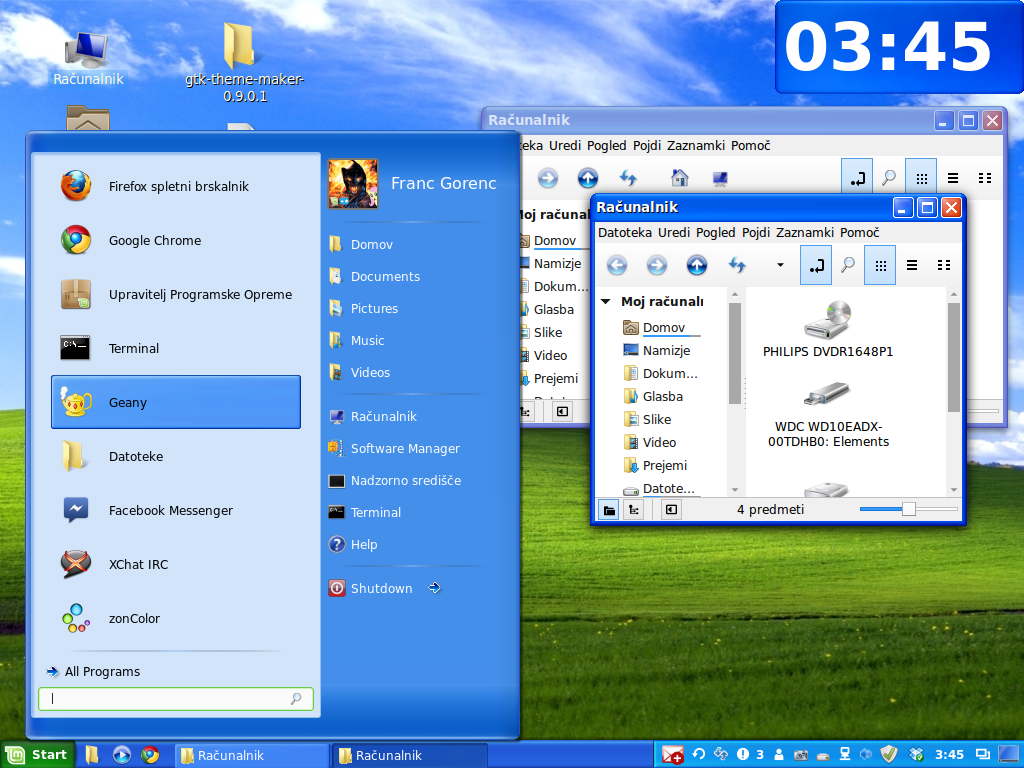Select Prejemi in front window sidebar
The width and height of the screenshot is (1024, 768).
click(x=655, y=465)
